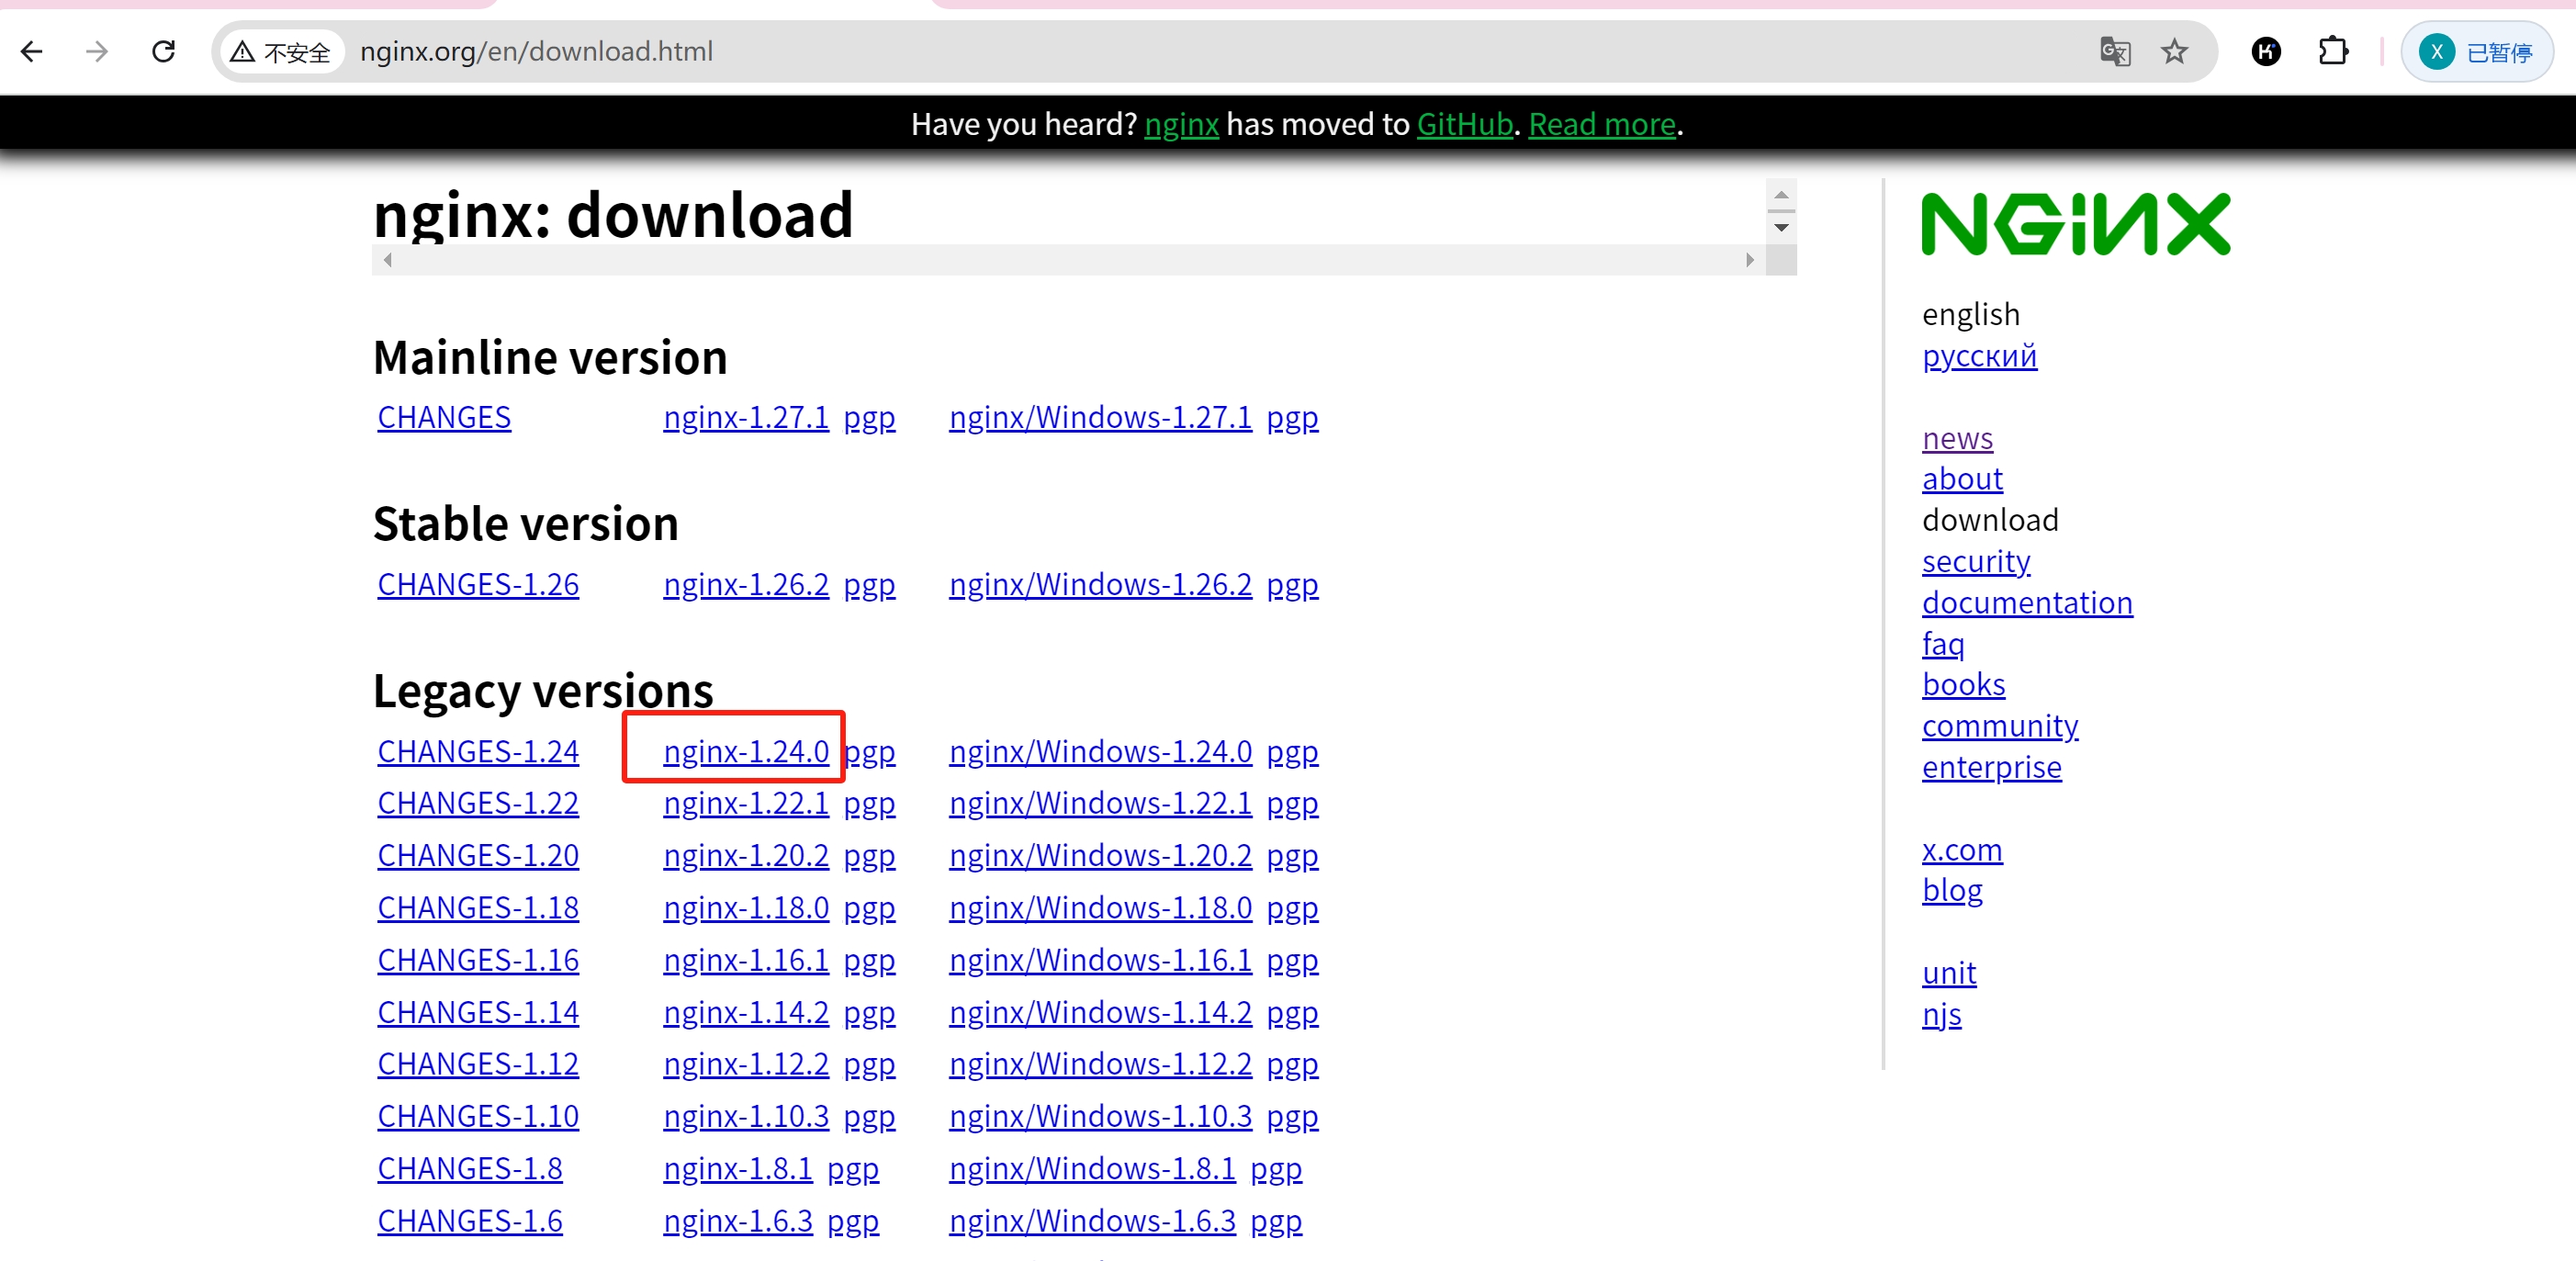The image size is (2576, 1261).
Task: Download nginx-1.10.3
Action: [746, 1116]
